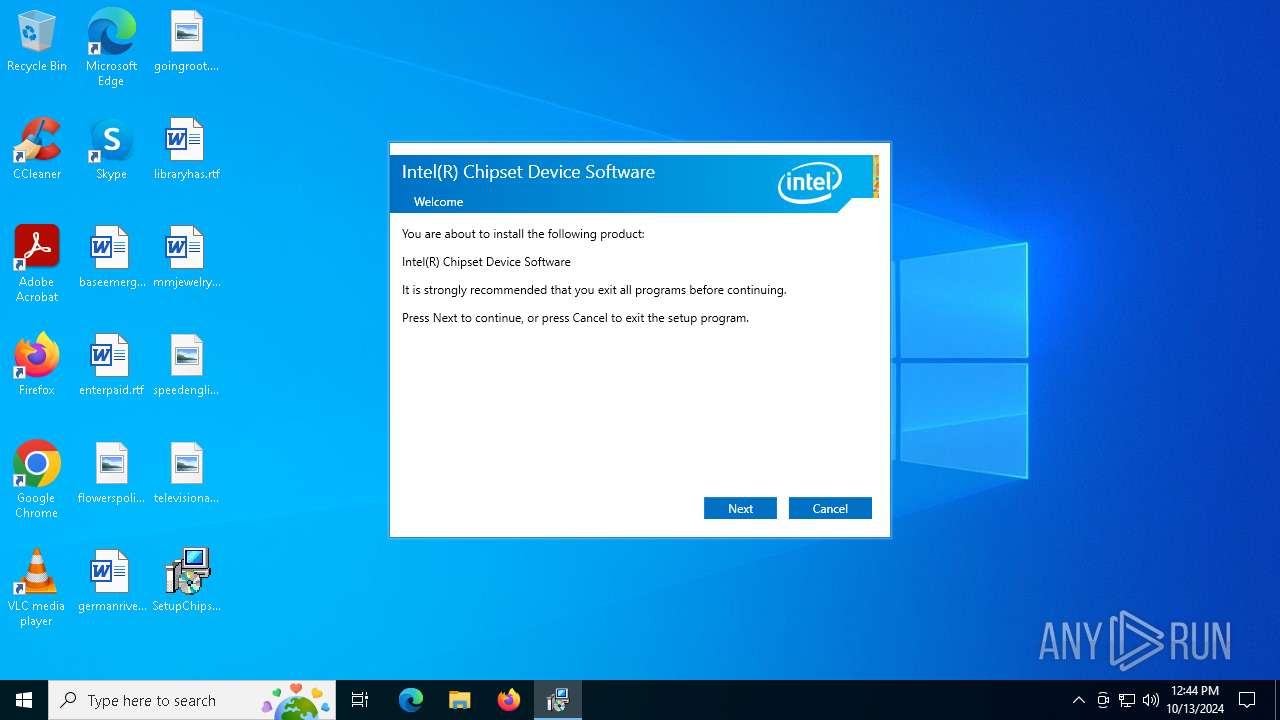This screenshot has height=720, width=1280.
Task: Open the notification center
Action: [x=1247, y=700]
